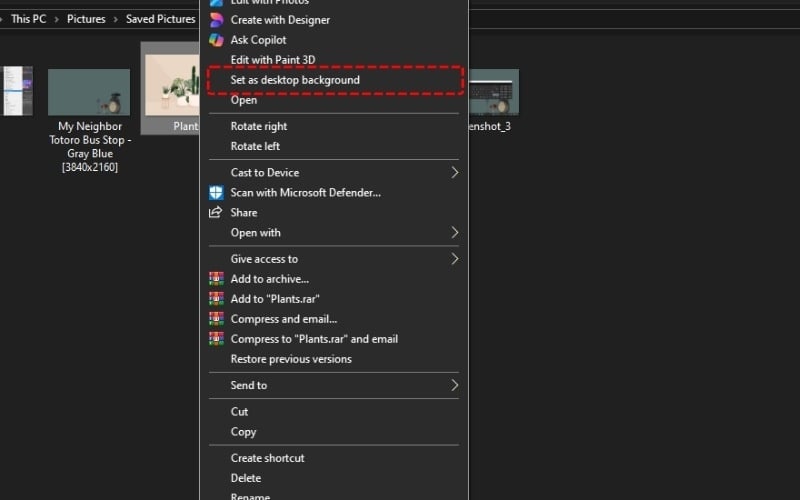
Task: Choose Edit with Paint 3D
Action: (x=272, y=60)
